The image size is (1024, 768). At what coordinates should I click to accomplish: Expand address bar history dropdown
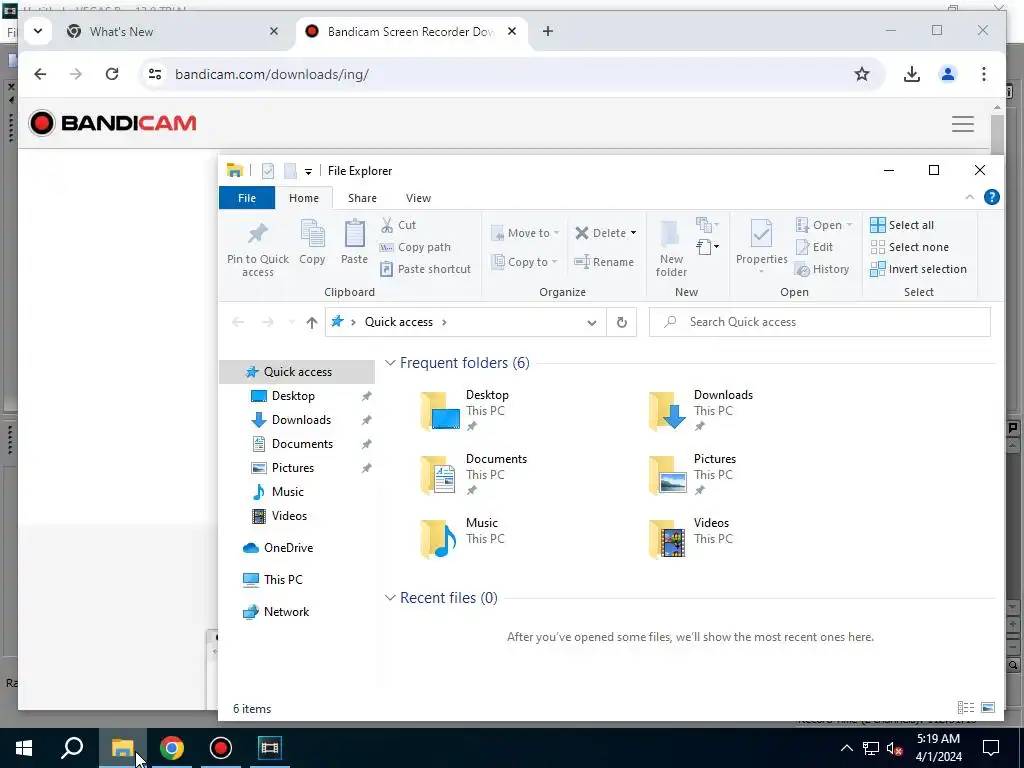[592, 322]
